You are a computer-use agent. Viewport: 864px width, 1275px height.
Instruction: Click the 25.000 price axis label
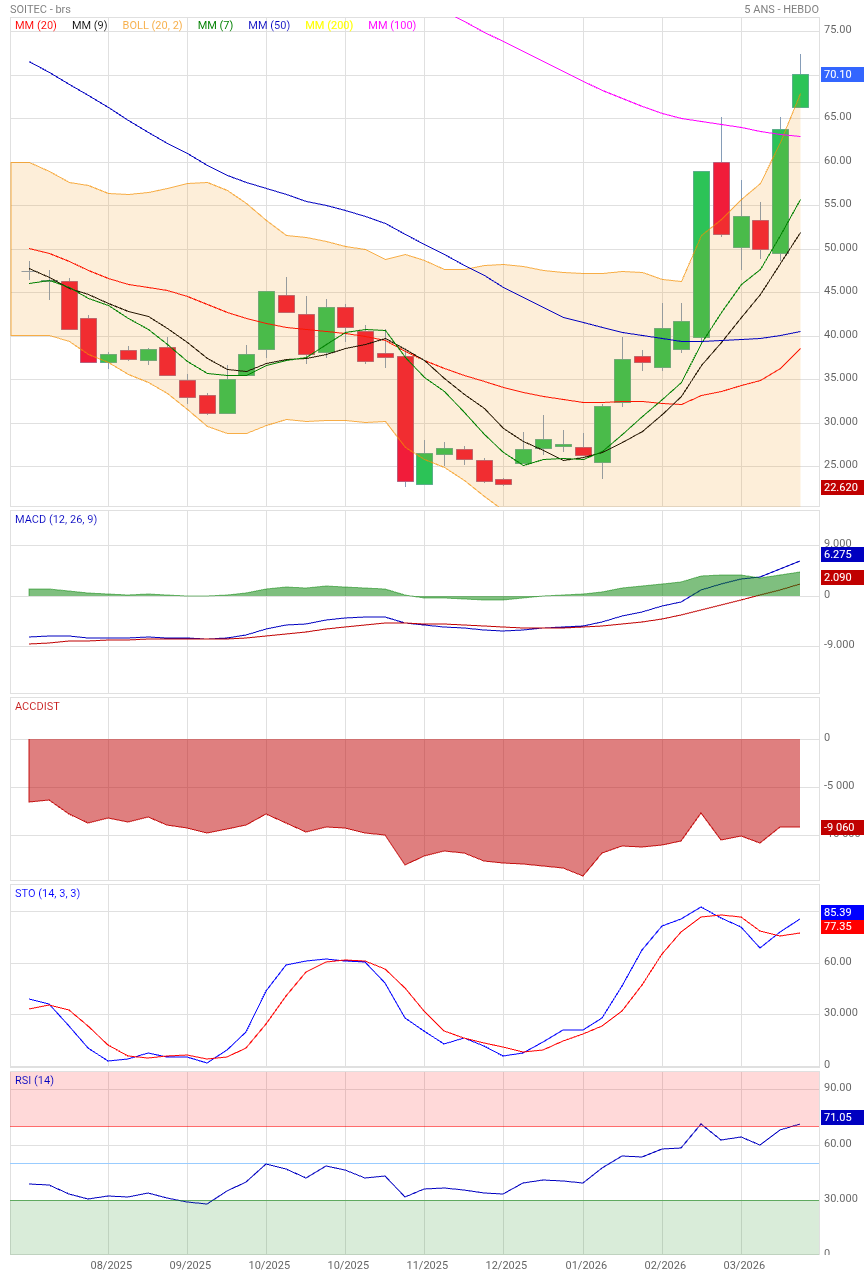[840, 464]
